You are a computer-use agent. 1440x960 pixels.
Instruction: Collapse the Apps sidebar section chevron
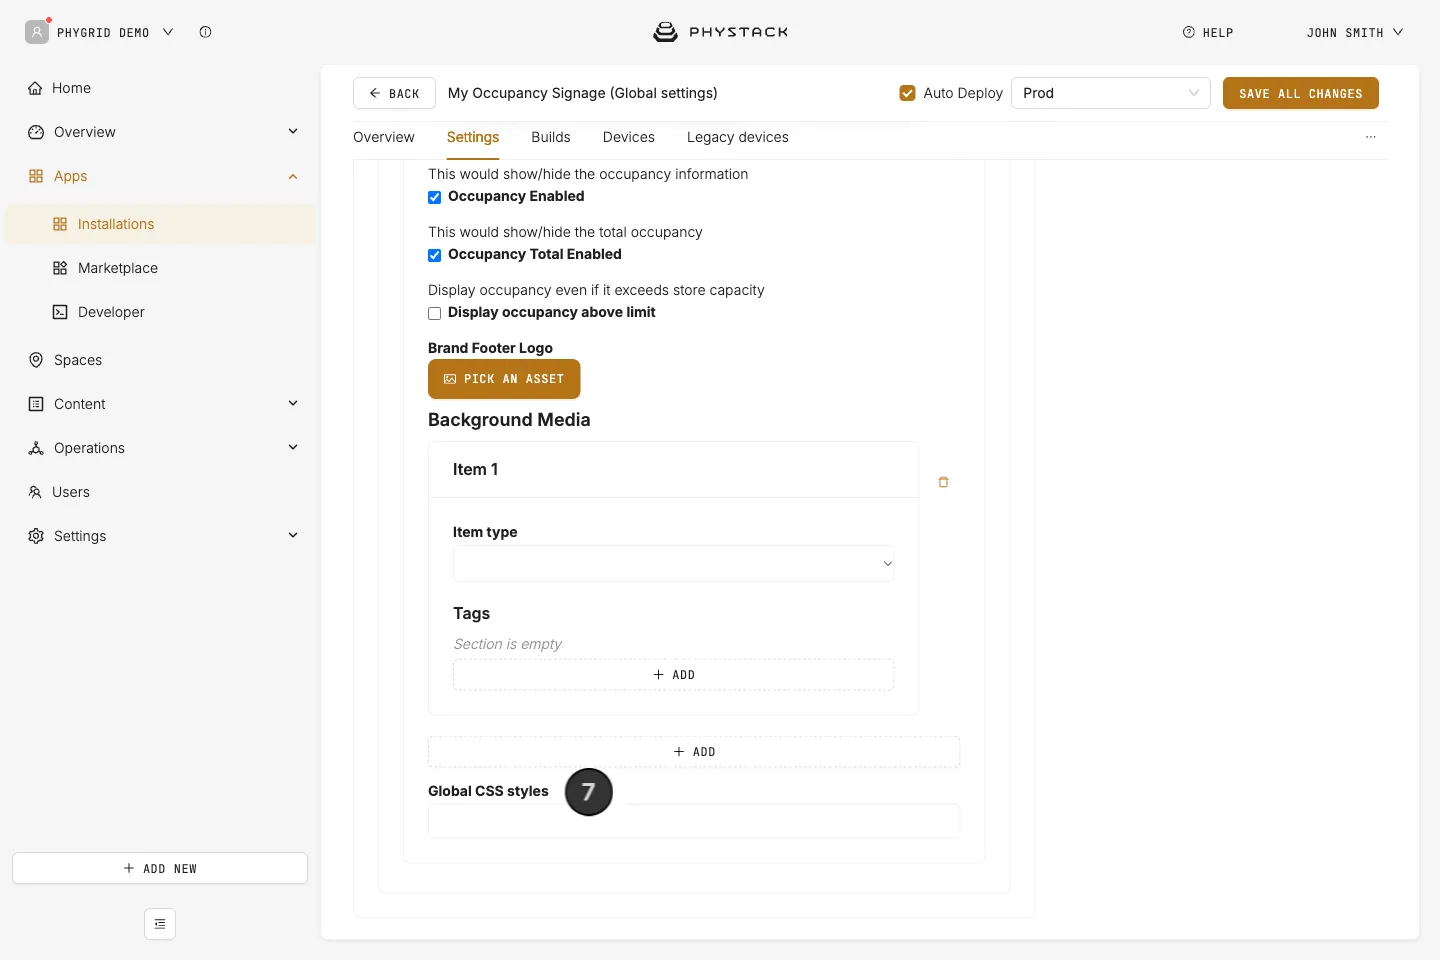click(293, 176)
